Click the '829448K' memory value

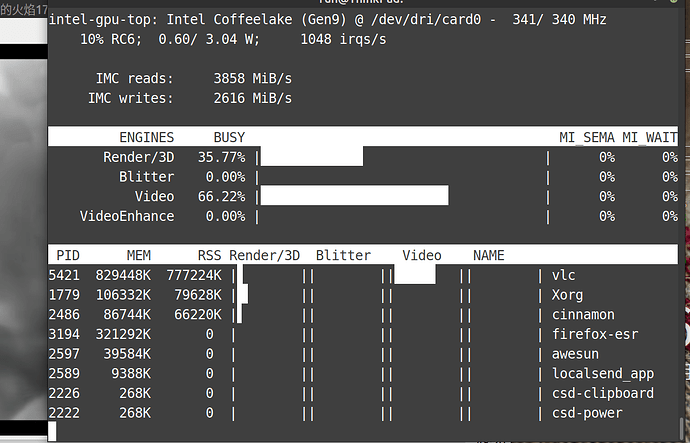click(123, 275)
